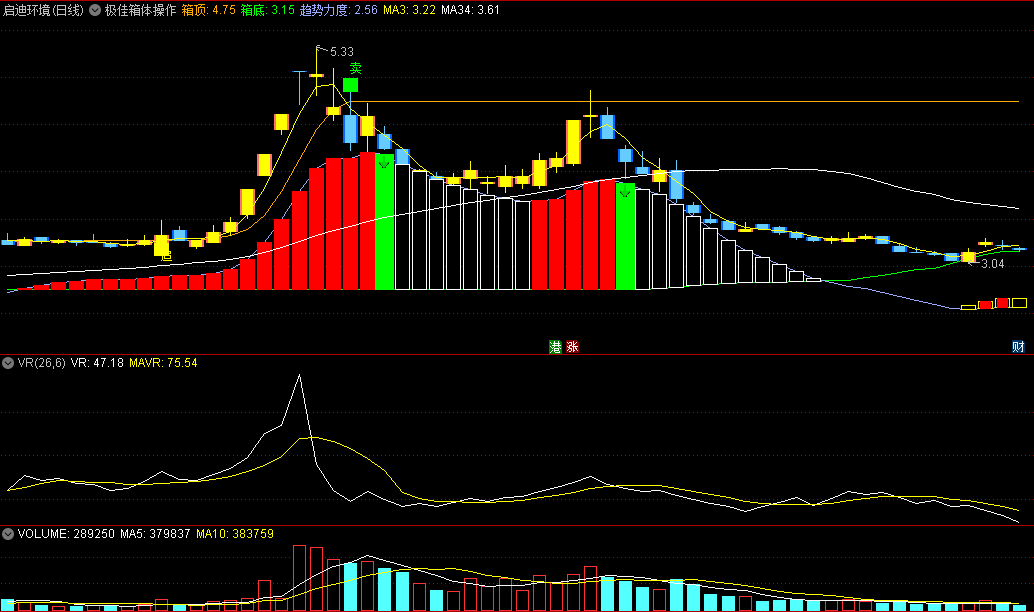Click the 趋势力度: 2.56 value
Image resolution: width=1034 pixels, height=612 pixels.
pos(339,10)
